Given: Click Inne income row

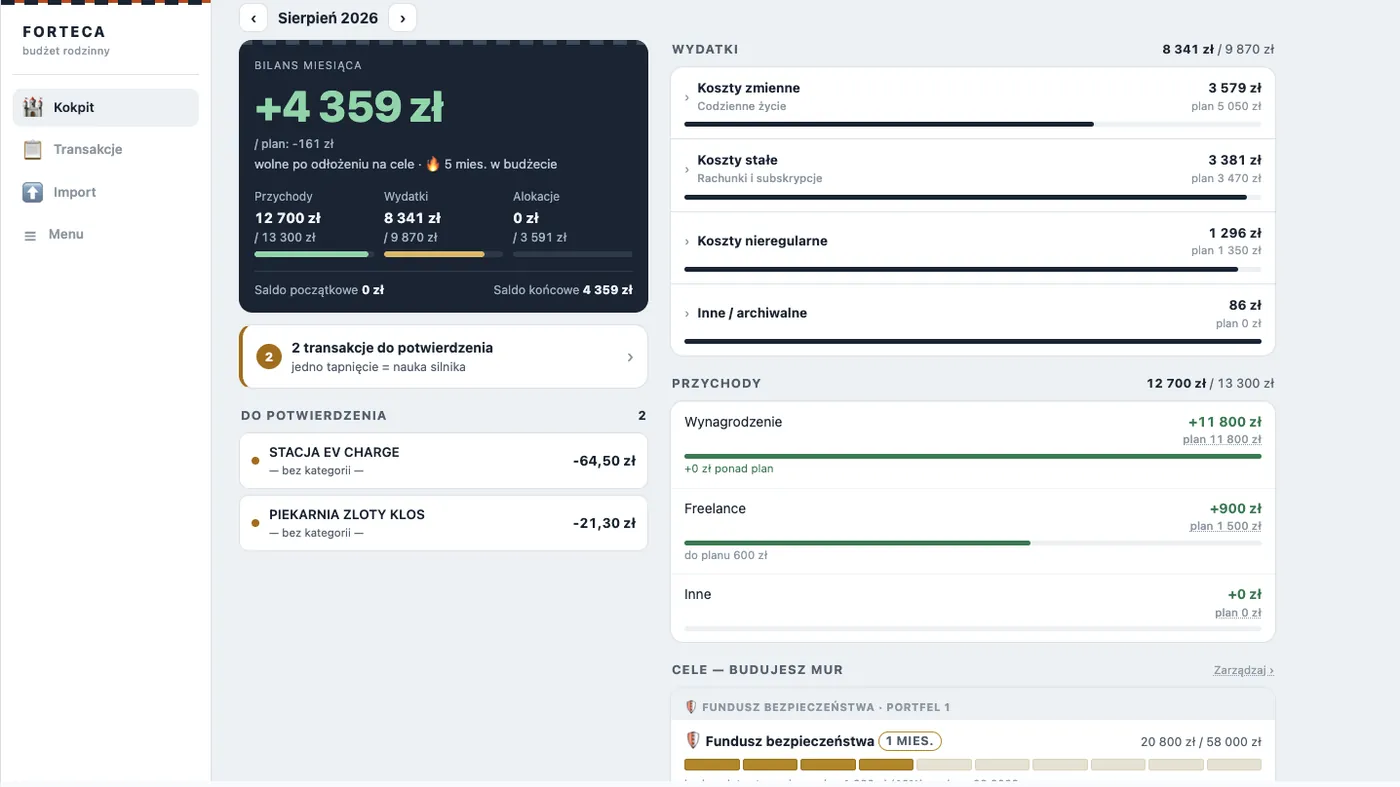Looking at the screenshot, I should (973, 608).
